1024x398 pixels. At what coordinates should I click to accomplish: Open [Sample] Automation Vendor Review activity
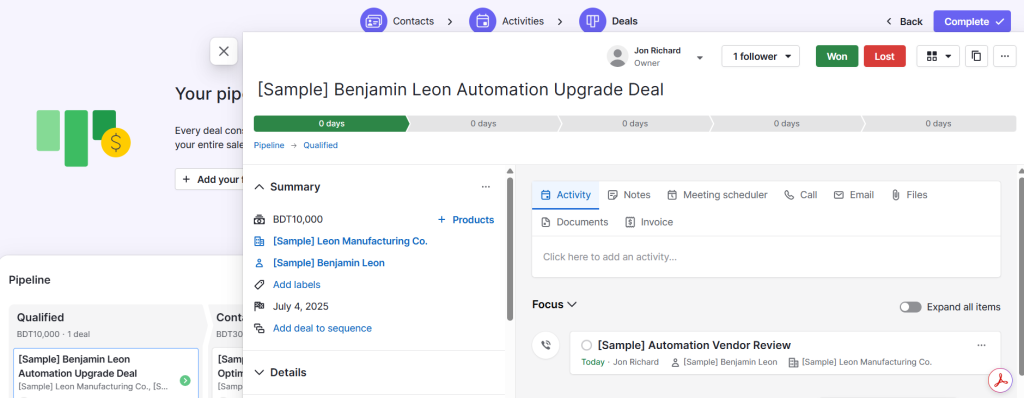pos(694,345)
